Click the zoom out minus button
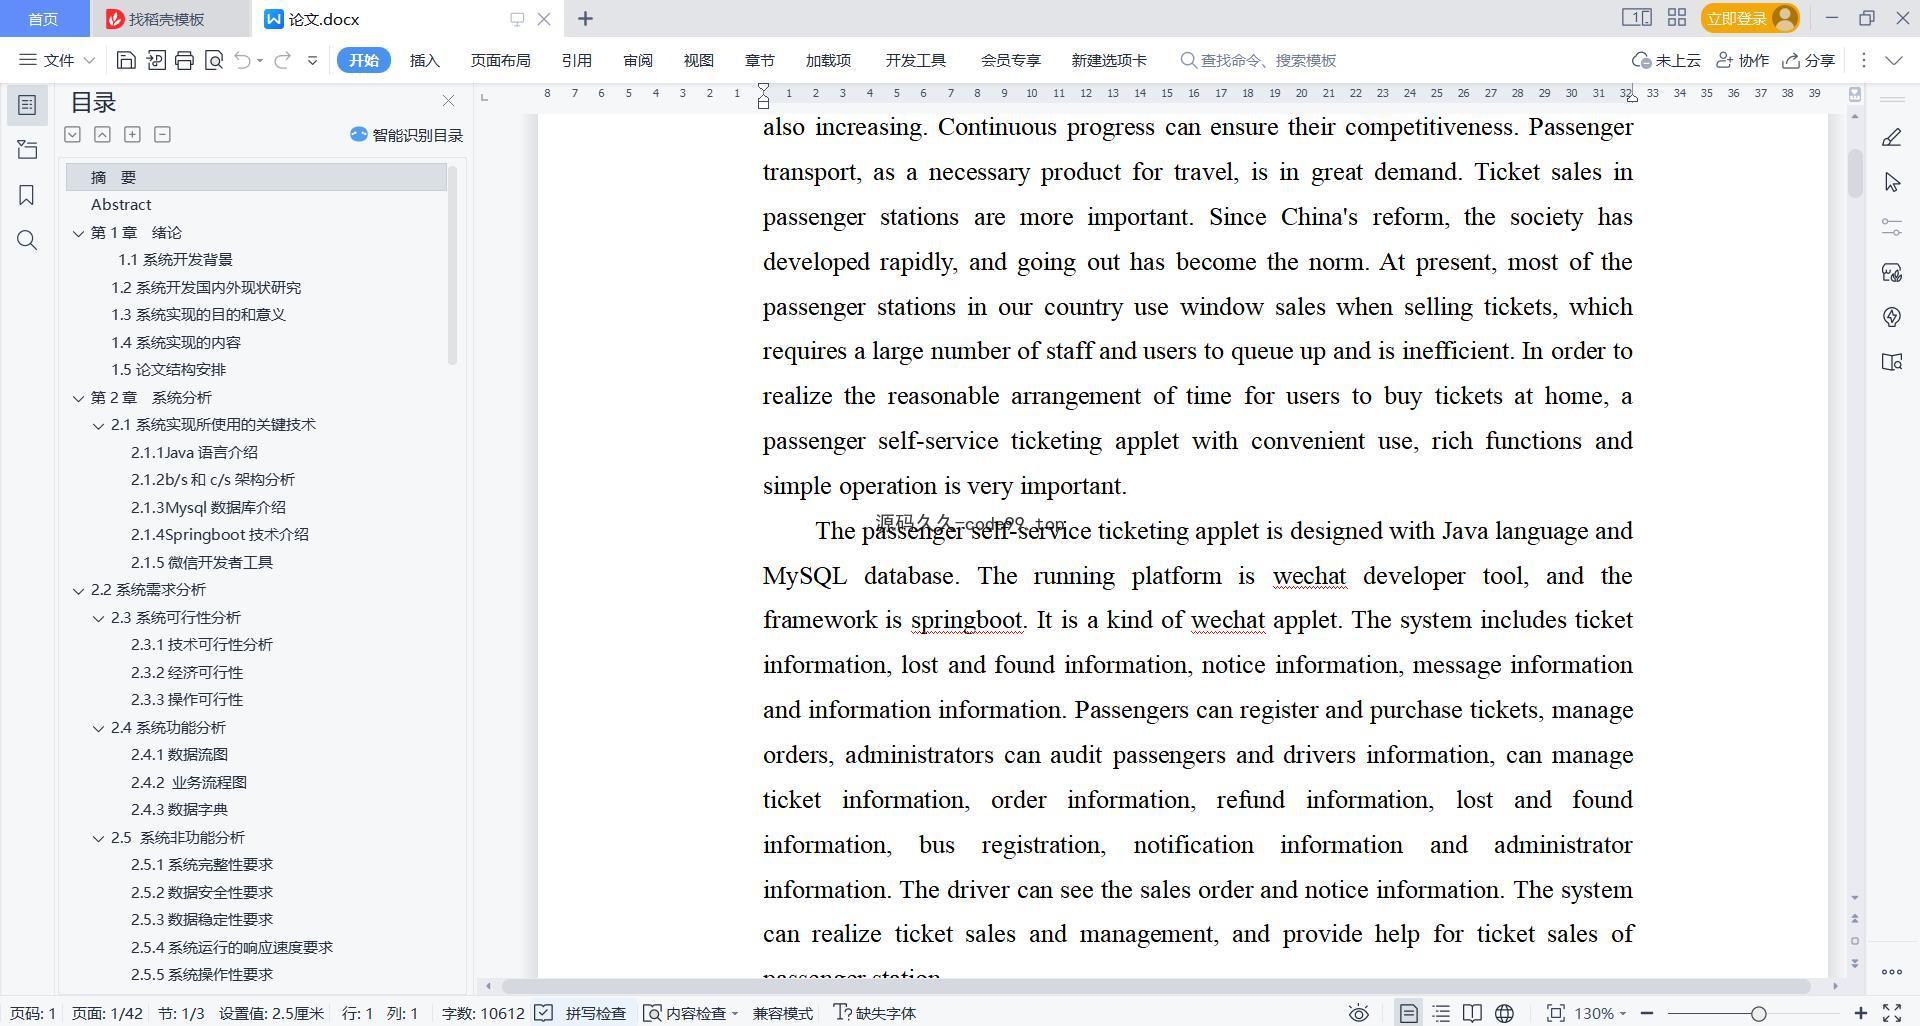 point(1646,1013)
